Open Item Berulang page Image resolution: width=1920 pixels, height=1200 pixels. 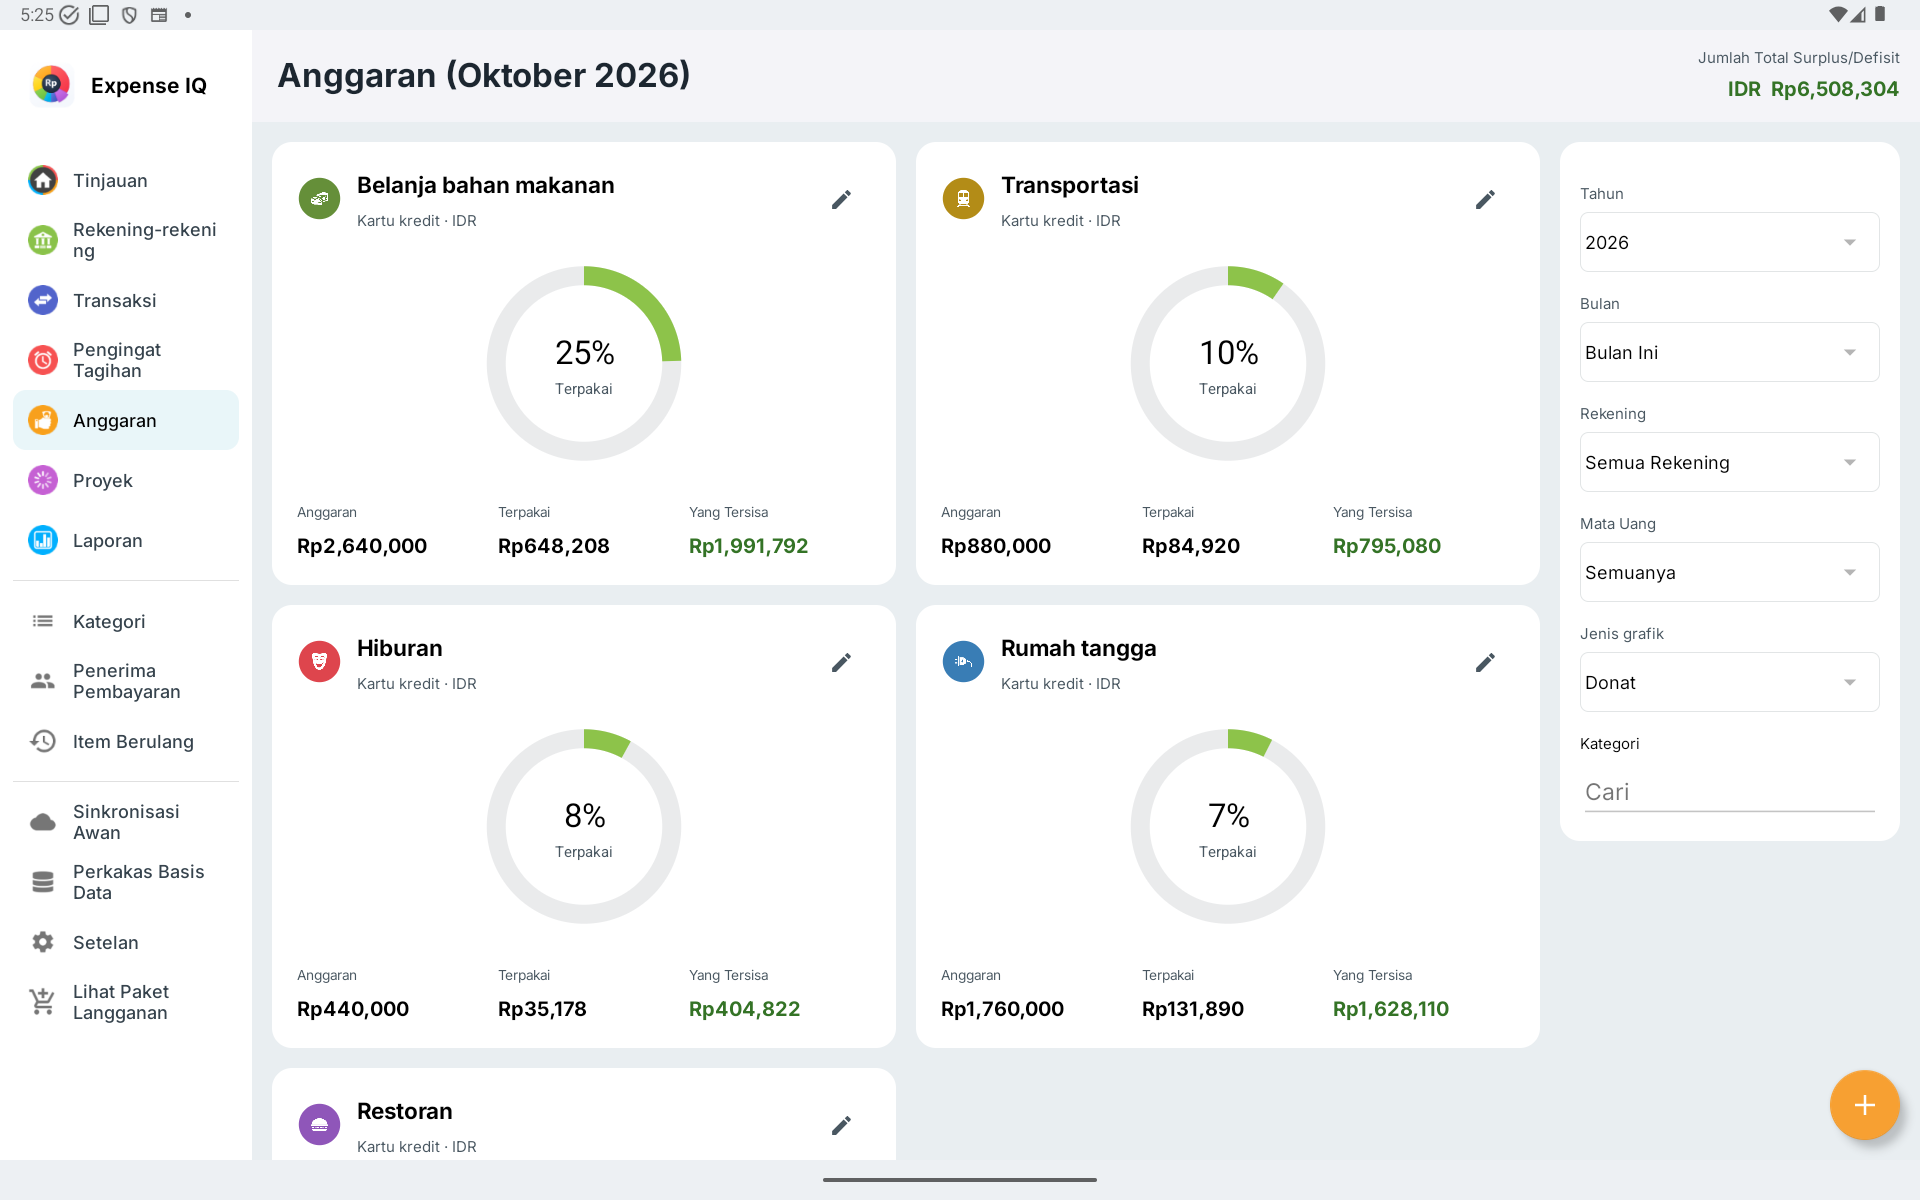pos(126,742)
